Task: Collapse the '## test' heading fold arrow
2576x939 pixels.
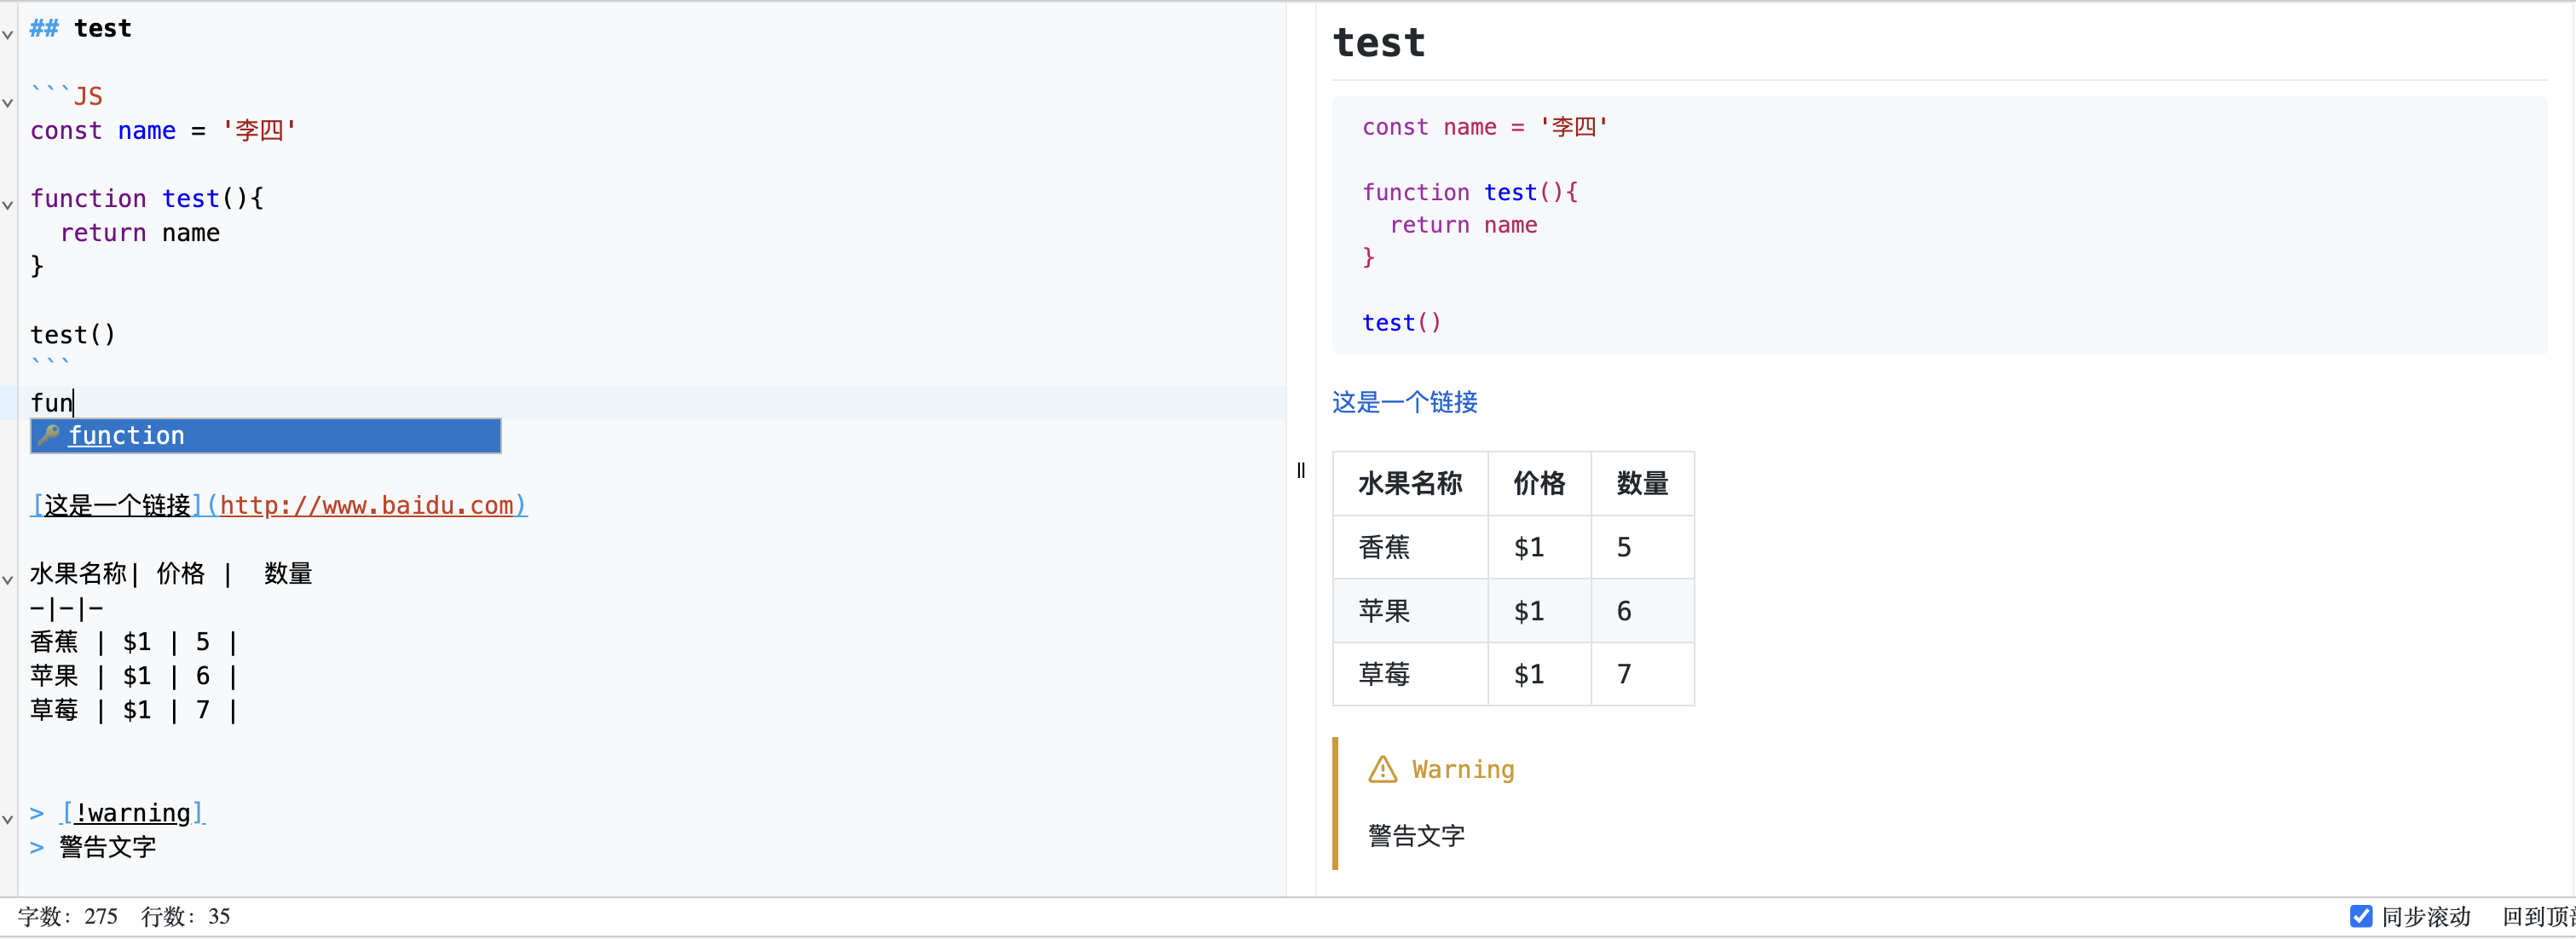Action: (x=8, y=35)
